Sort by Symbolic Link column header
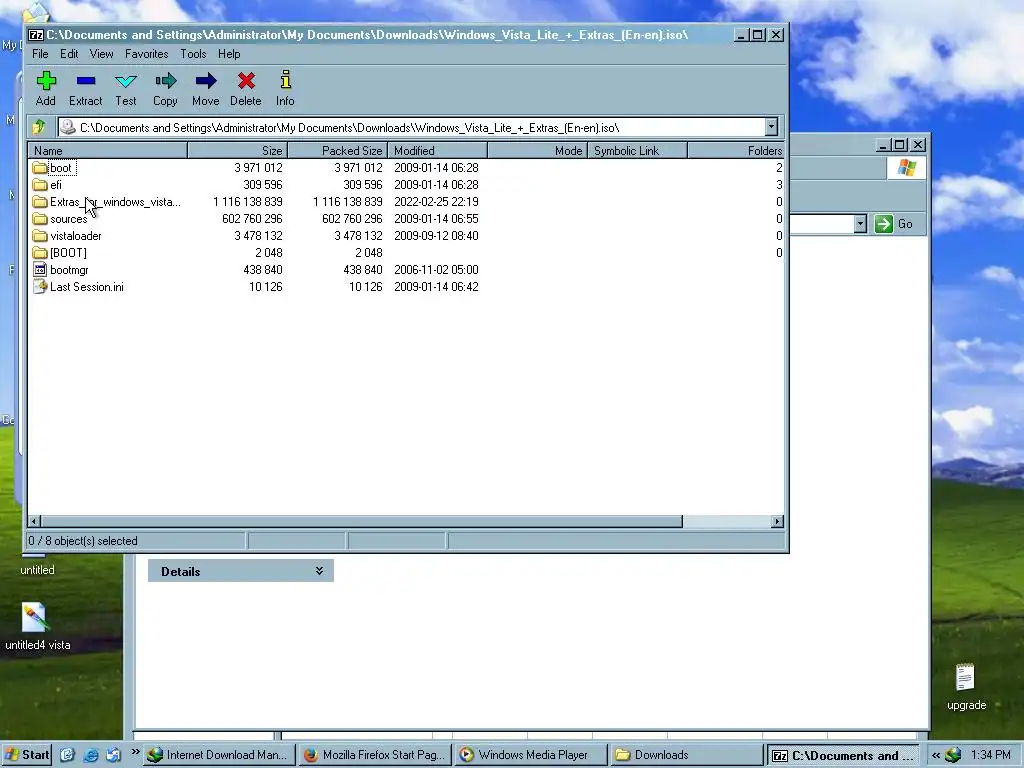1024x768 pixels. (x=637, y=150)
